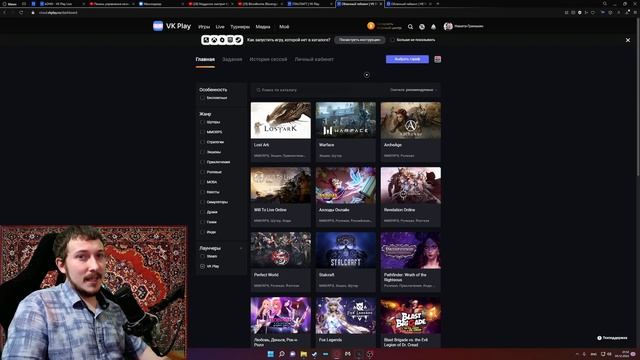Viewport: 640px width, 360px height.
Task: Open the sort by recommended dropdown
Action: (413, 90)
